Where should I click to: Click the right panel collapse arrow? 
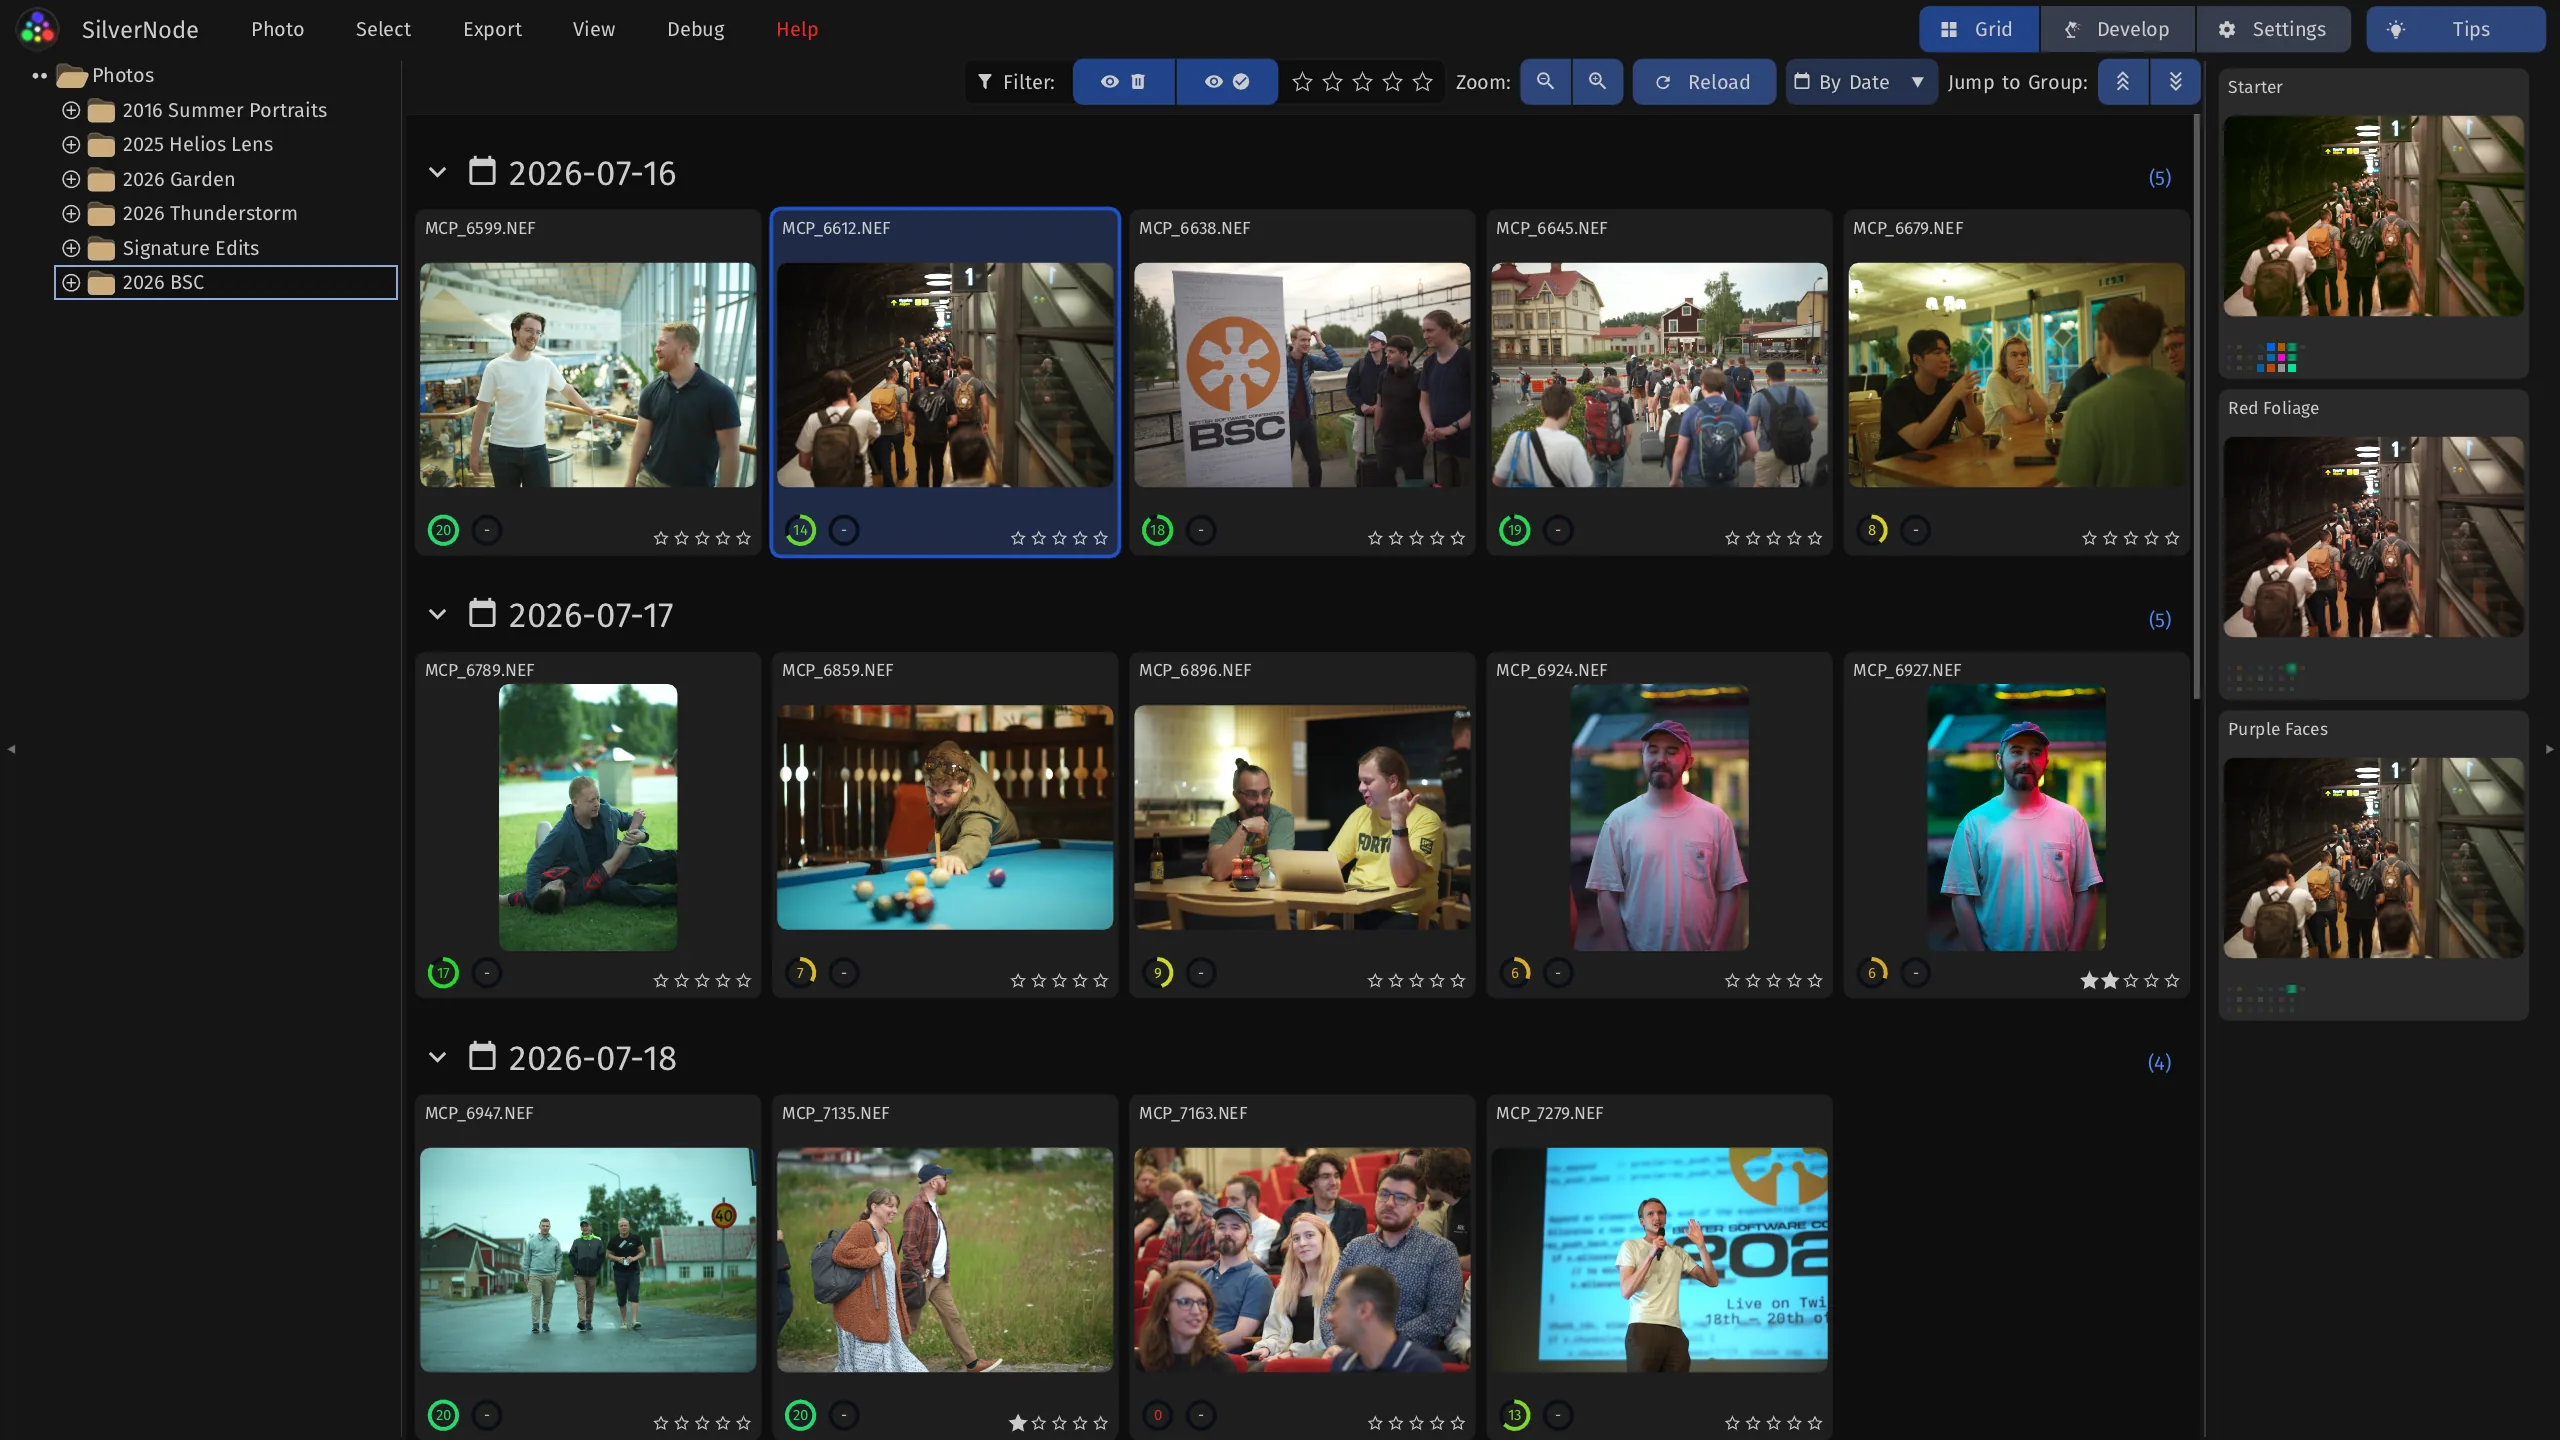[2549, 748]
